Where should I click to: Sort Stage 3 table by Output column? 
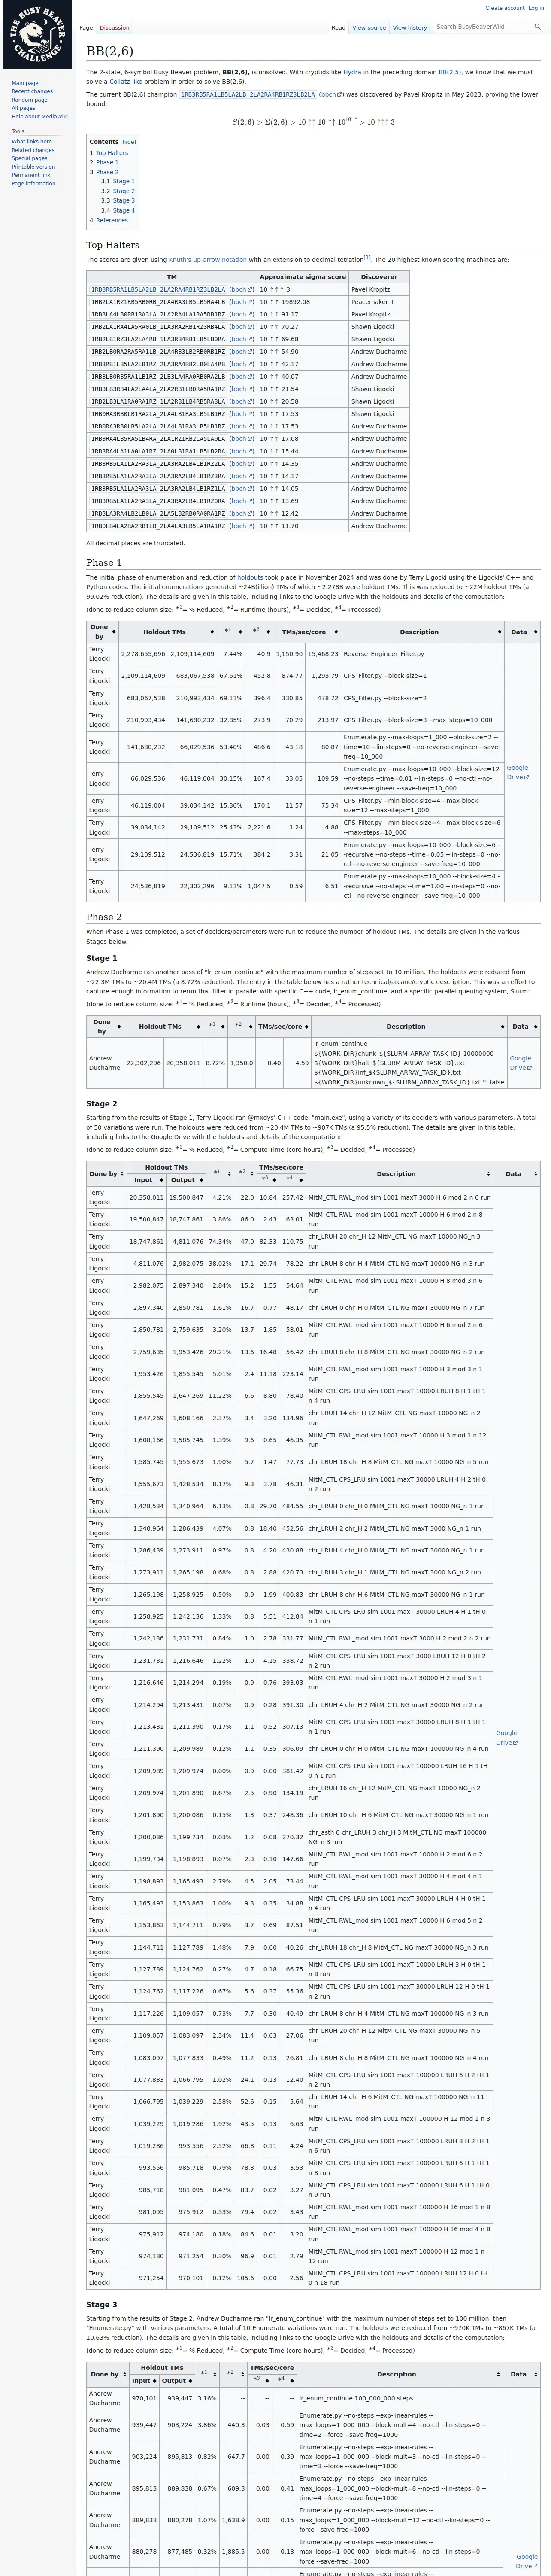tap(177, 2381)
